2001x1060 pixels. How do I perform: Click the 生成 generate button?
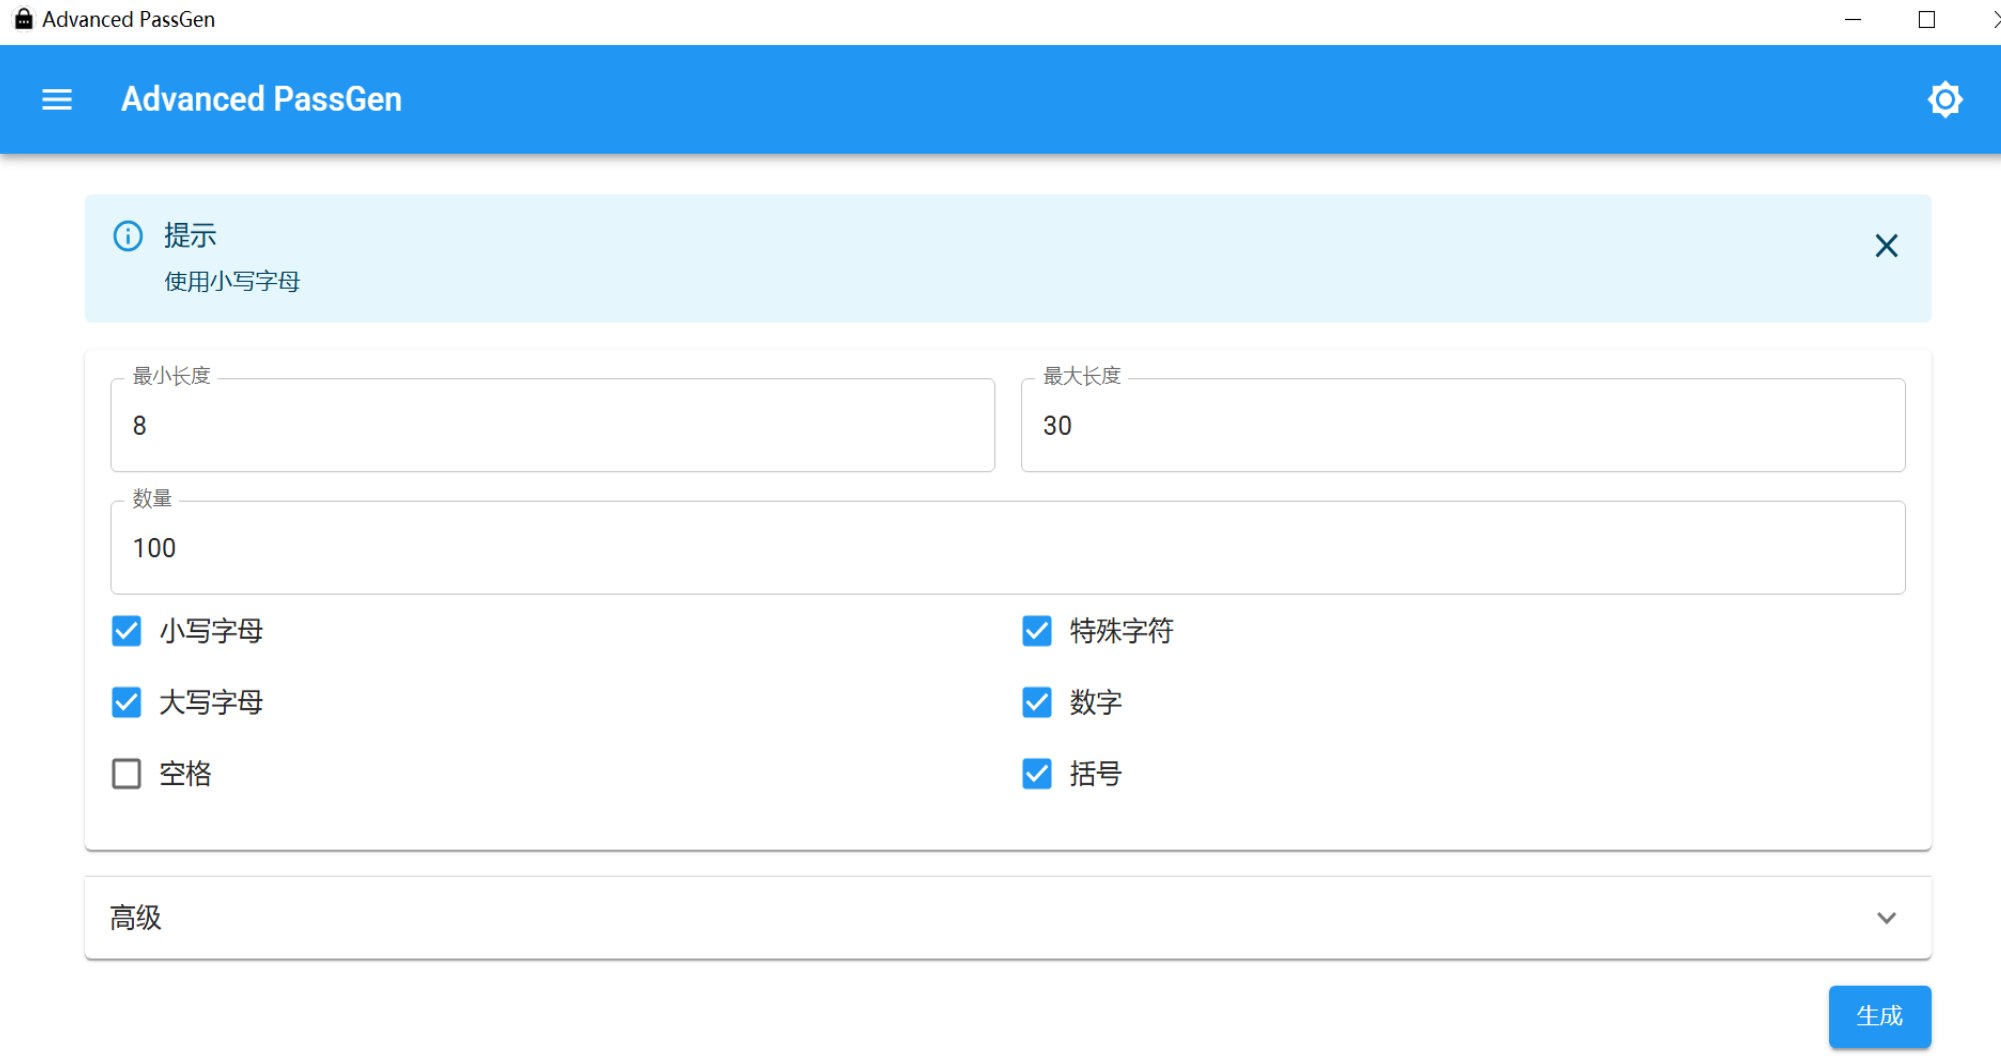coord(1880,1016)
